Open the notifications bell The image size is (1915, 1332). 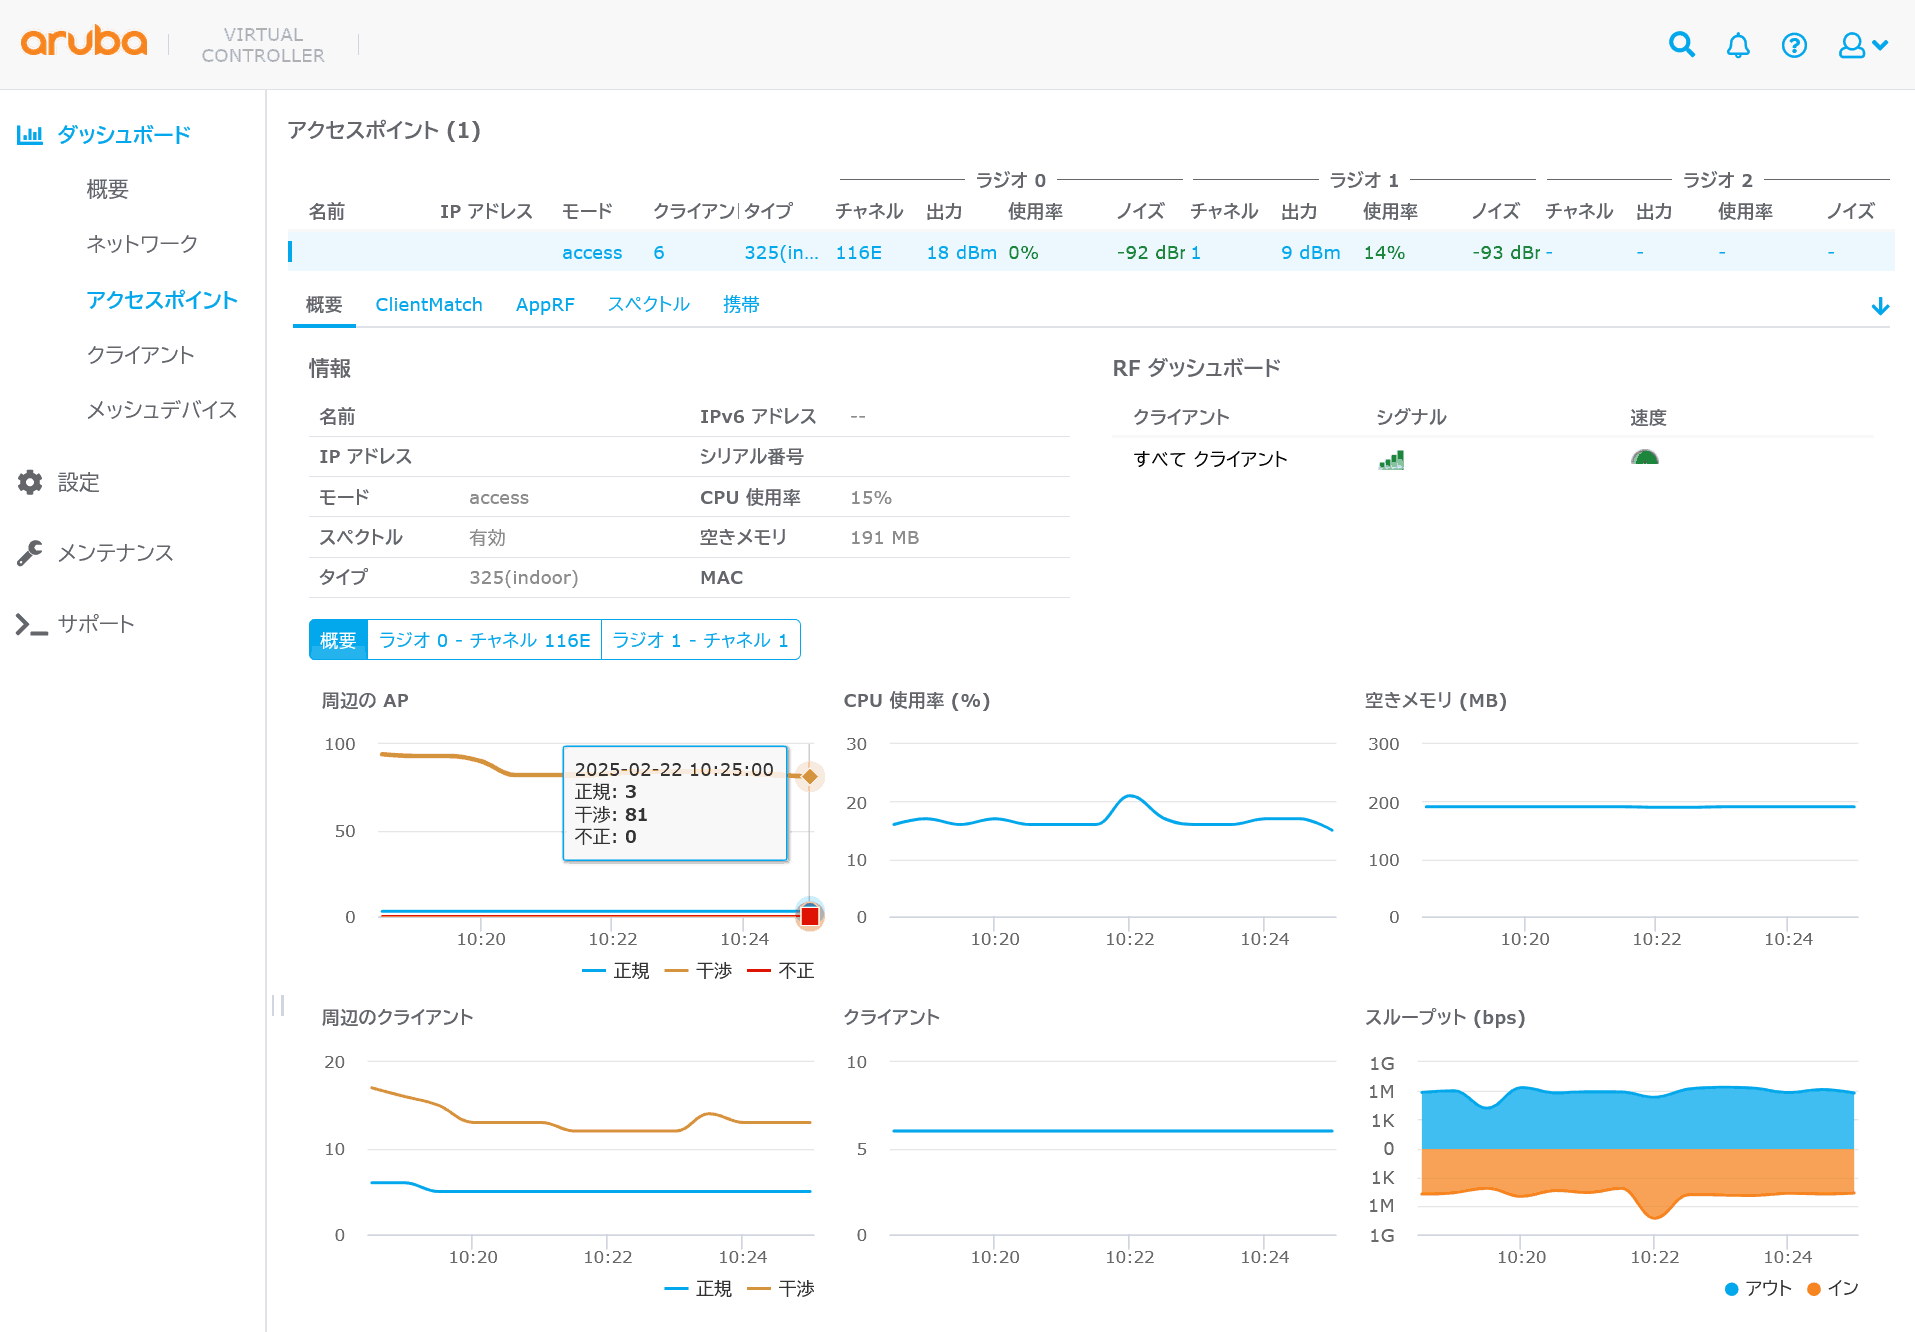click(1738, 44)
